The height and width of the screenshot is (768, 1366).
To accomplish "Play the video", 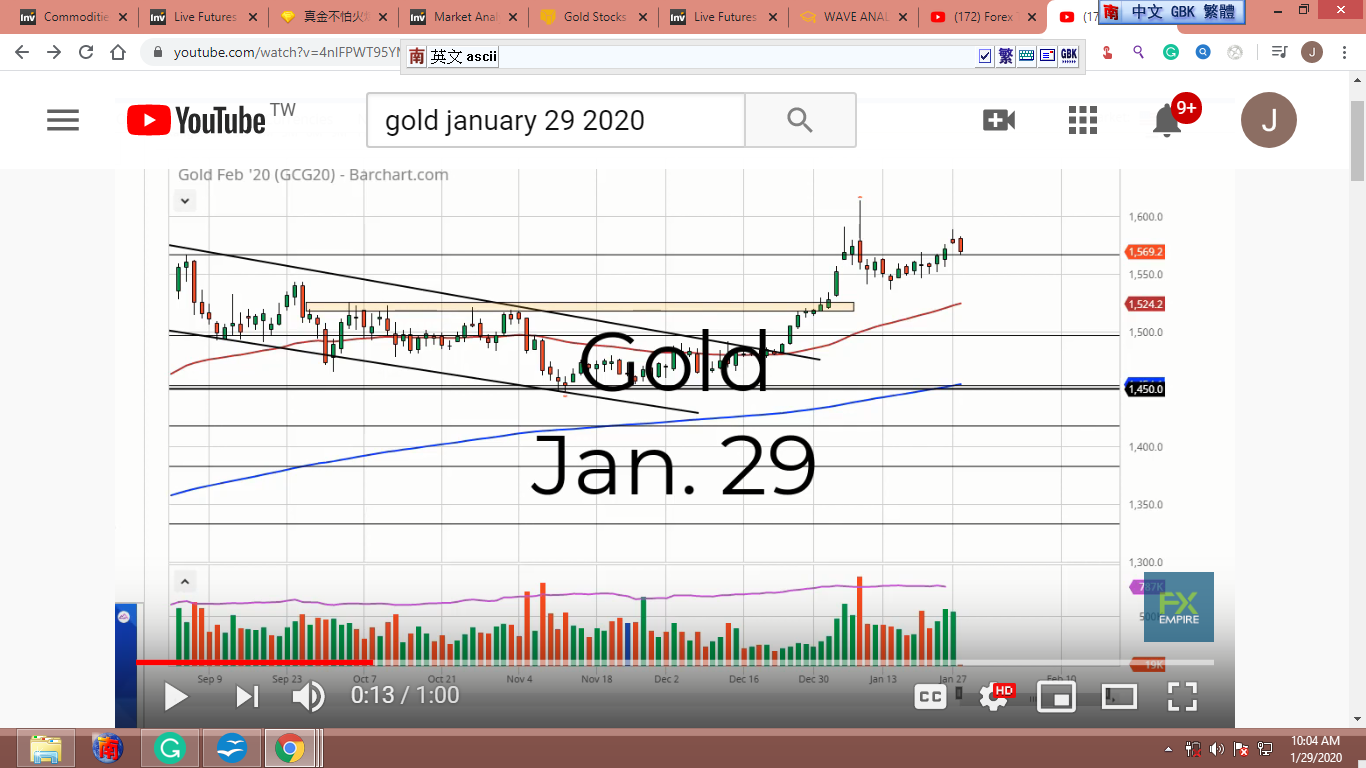I will coord(175,696).
